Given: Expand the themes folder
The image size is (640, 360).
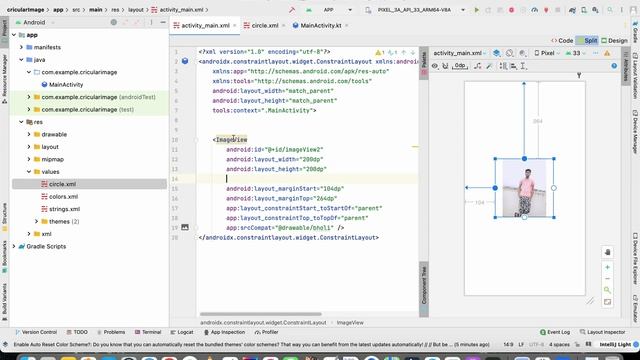Looking at the screenshot, I should 36,222.
